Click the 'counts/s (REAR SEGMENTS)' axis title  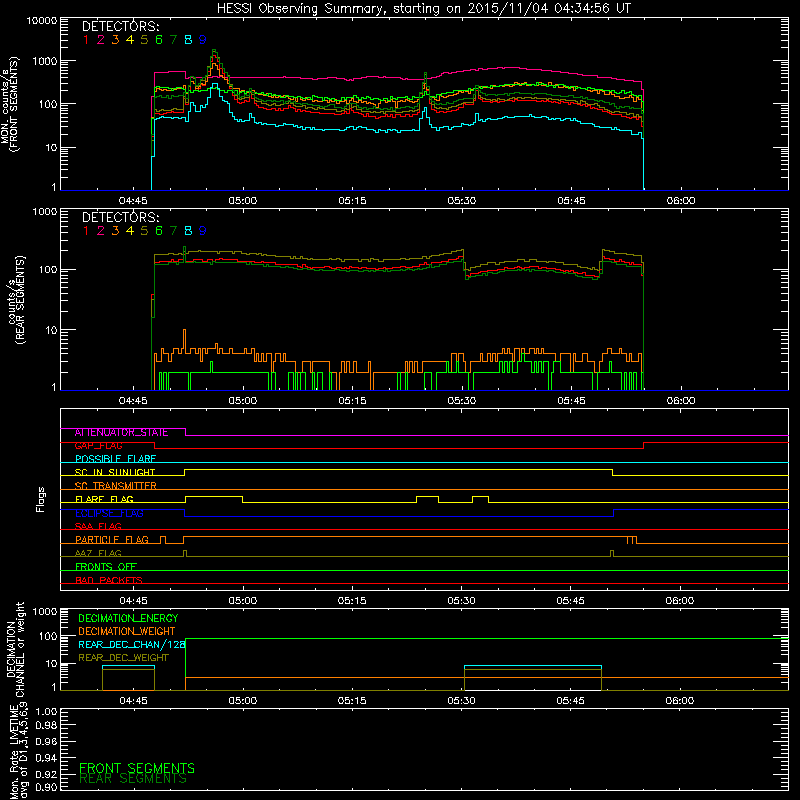15,300
